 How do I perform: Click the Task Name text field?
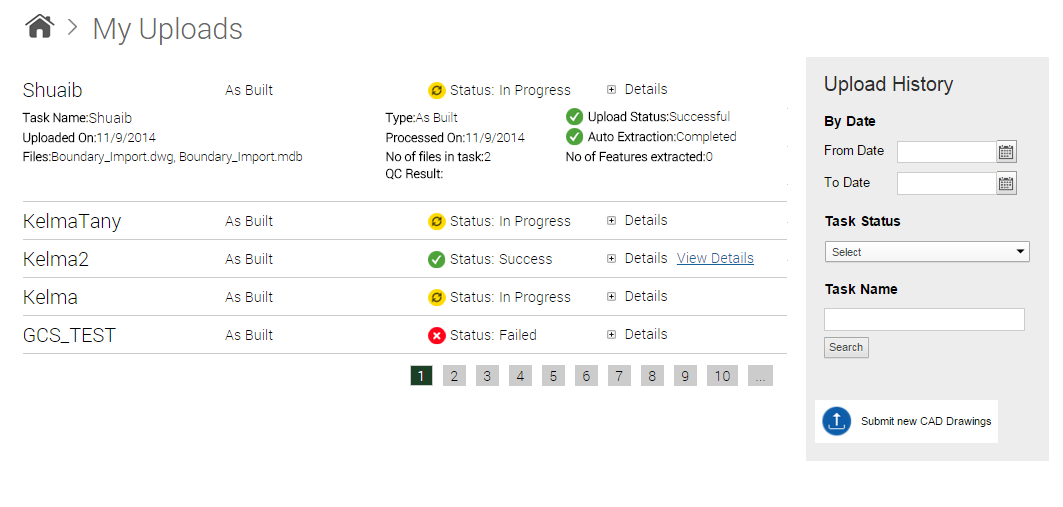[x=924, y=320]
